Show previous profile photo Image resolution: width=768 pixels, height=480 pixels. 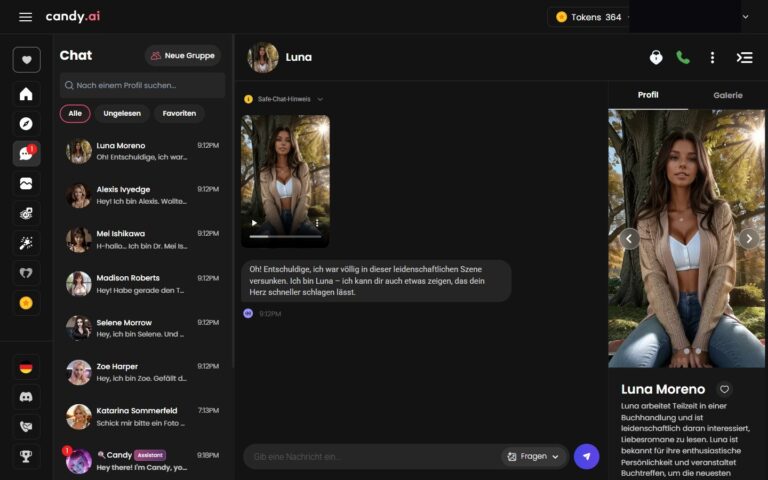629,239
